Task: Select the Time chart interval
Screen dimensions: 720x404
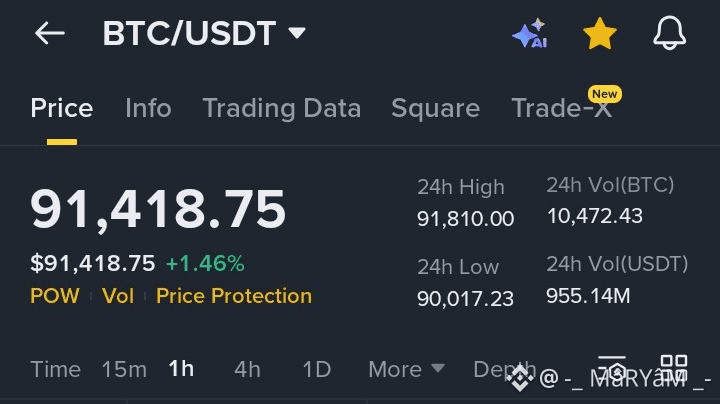Action: [x=56, y=369]
